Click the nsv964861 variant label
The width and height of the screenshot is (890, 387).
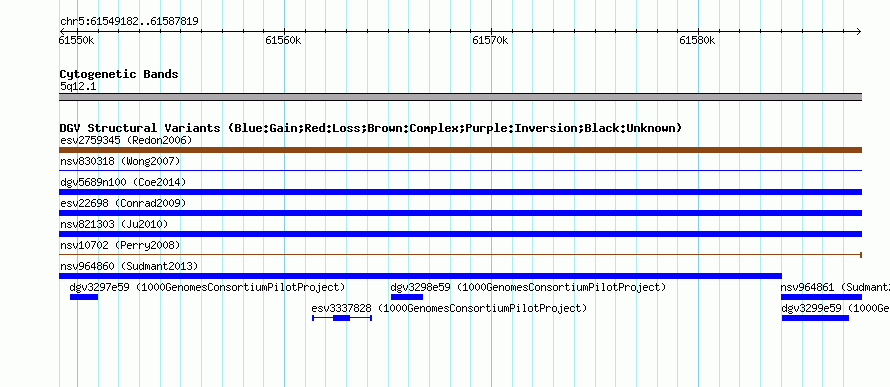(835, 287)
